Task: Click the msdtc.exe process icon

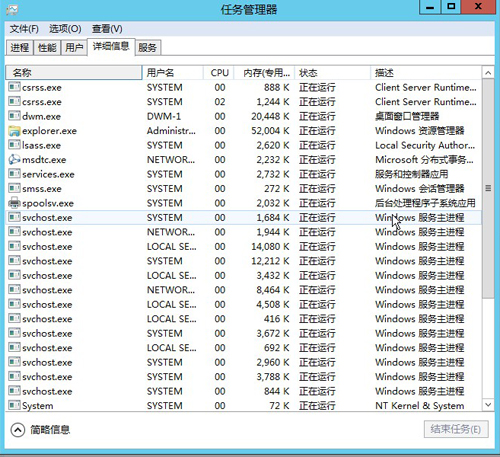Action: pos(14,160)
